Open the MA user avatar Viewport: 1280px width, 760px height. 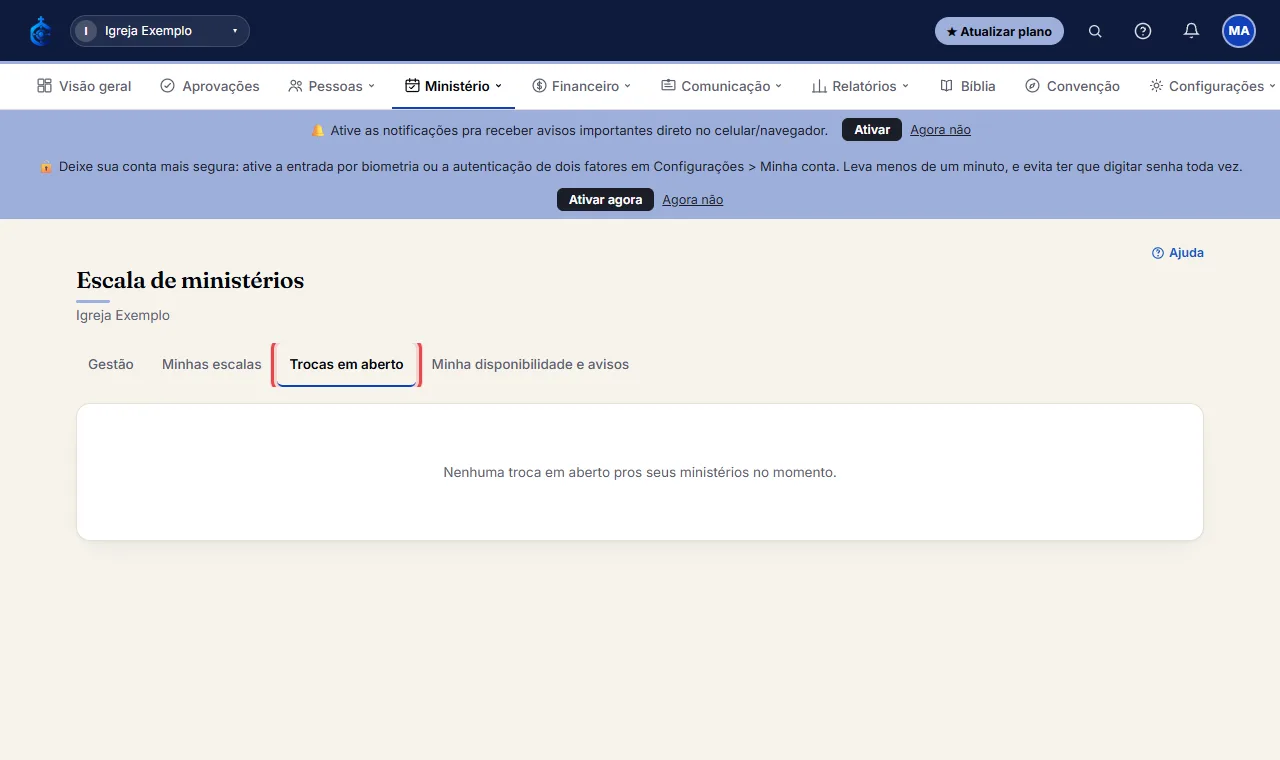[1239, 31]
